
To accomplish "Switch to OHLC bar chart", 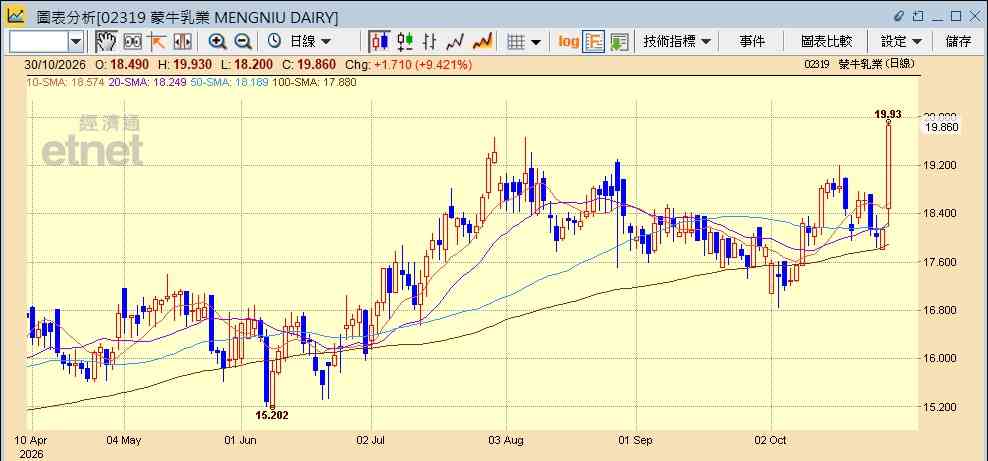I will [430, 42].
